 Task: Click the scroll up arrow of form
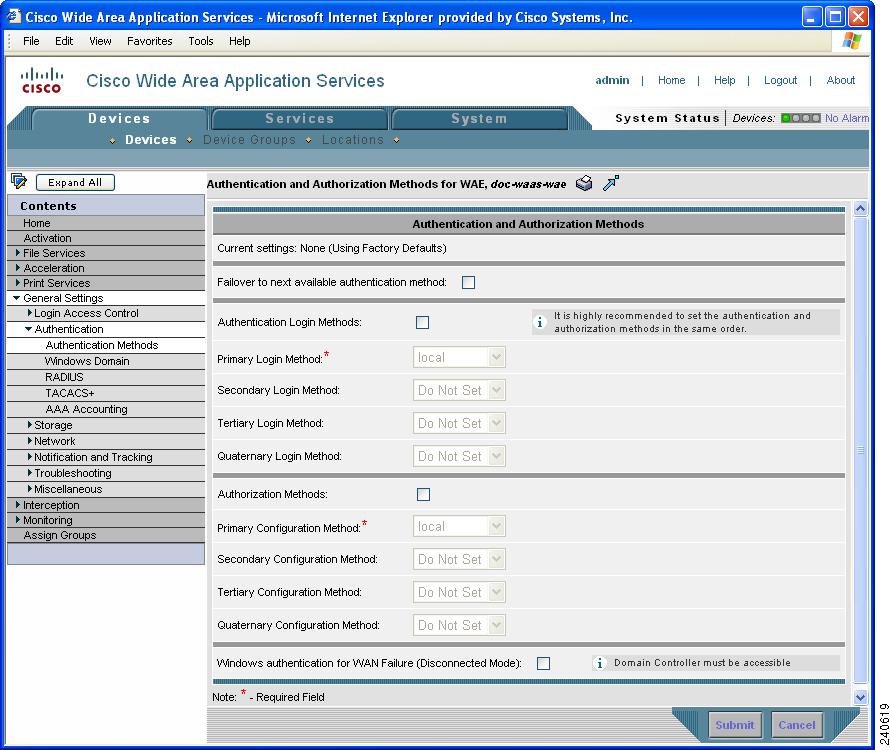click(x=860, y=208)
